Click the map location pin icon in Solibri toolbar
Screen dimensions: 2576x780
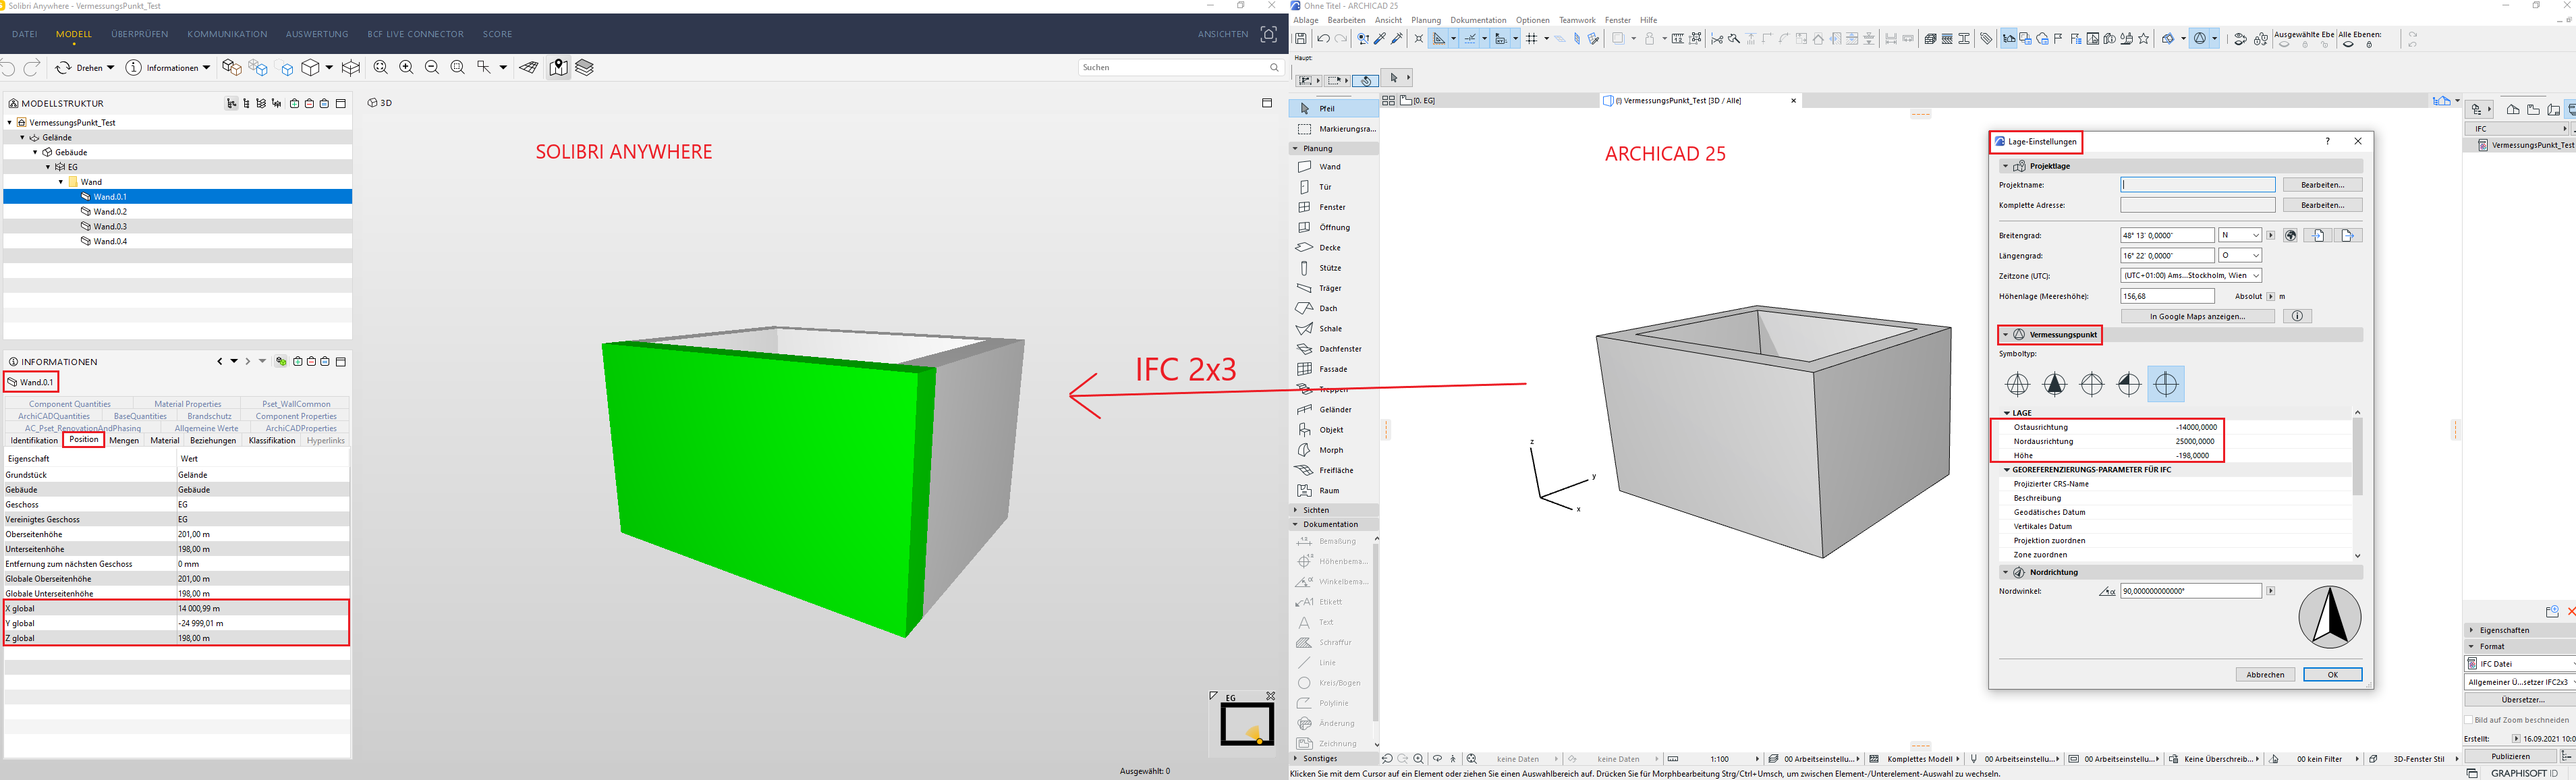[x=559, y=67]
